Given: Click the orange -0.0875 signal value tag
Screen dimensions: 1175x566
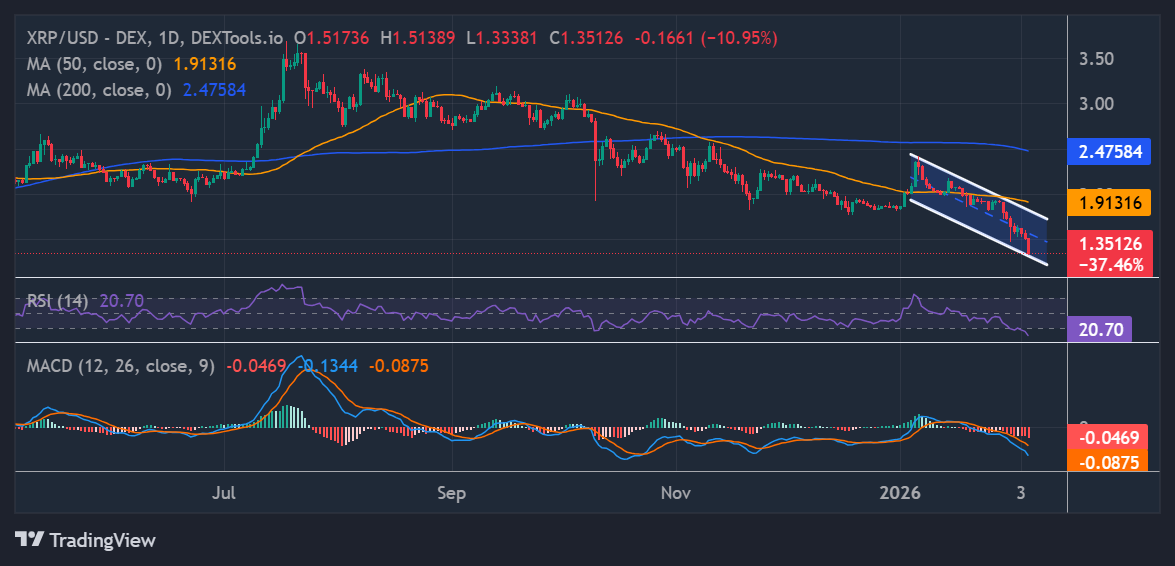Looking at the screenshot, I should click(1108, 460).
